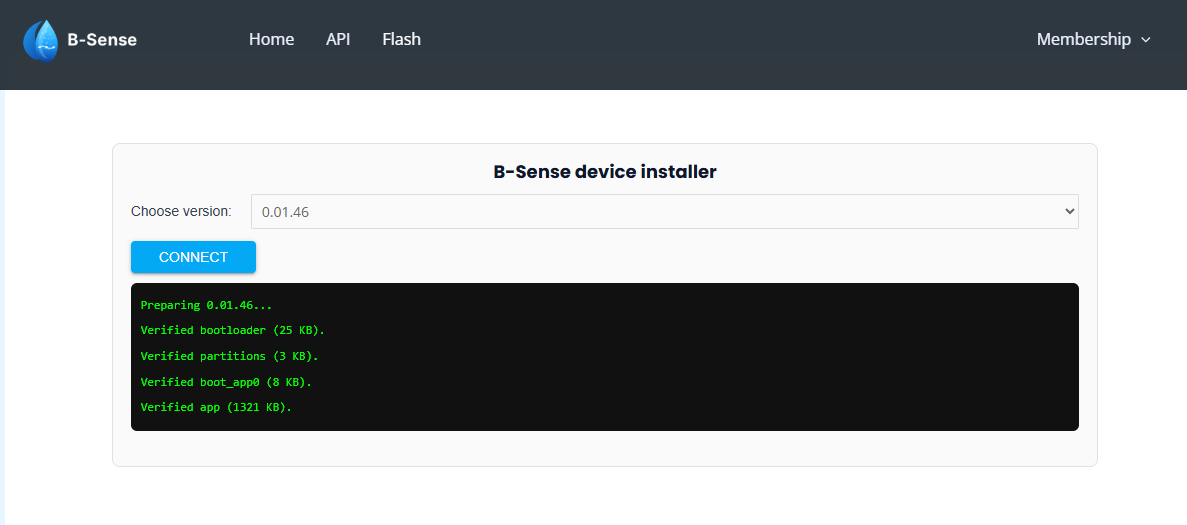Select the 'Verified bootloader (25 KB)' log line
The height and width of the screenshot is (525, 1187).
(232, 330)
